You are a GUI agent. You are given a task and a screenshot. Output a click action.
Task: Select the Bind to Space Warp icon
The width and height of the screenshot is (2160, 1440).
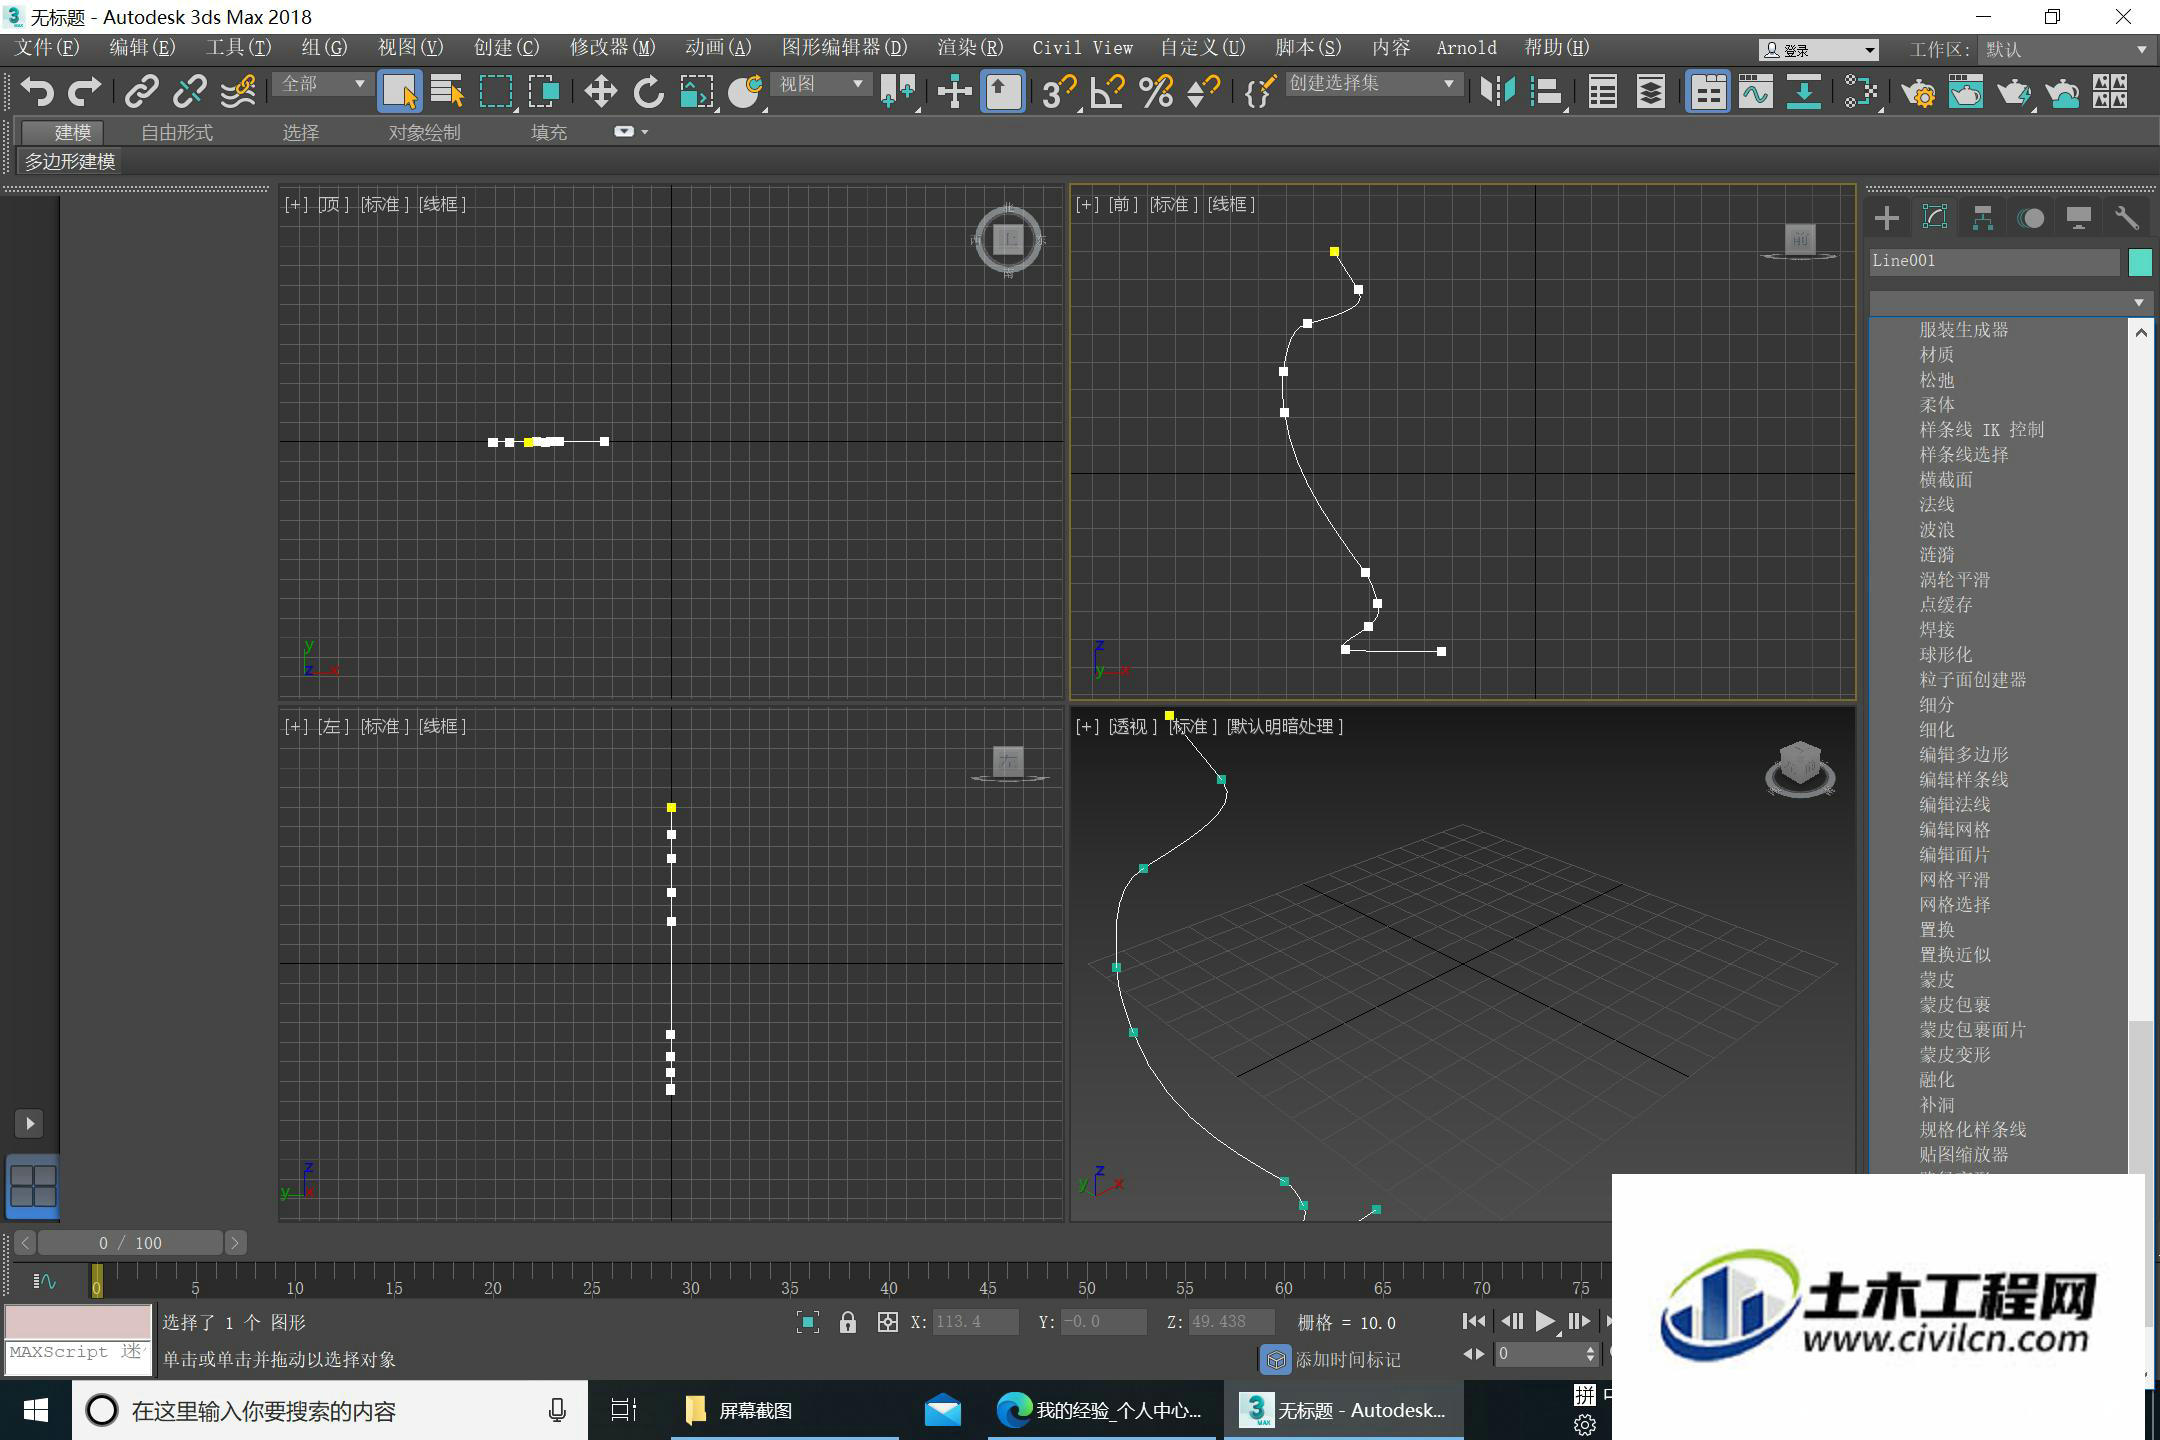click(238, 92)
